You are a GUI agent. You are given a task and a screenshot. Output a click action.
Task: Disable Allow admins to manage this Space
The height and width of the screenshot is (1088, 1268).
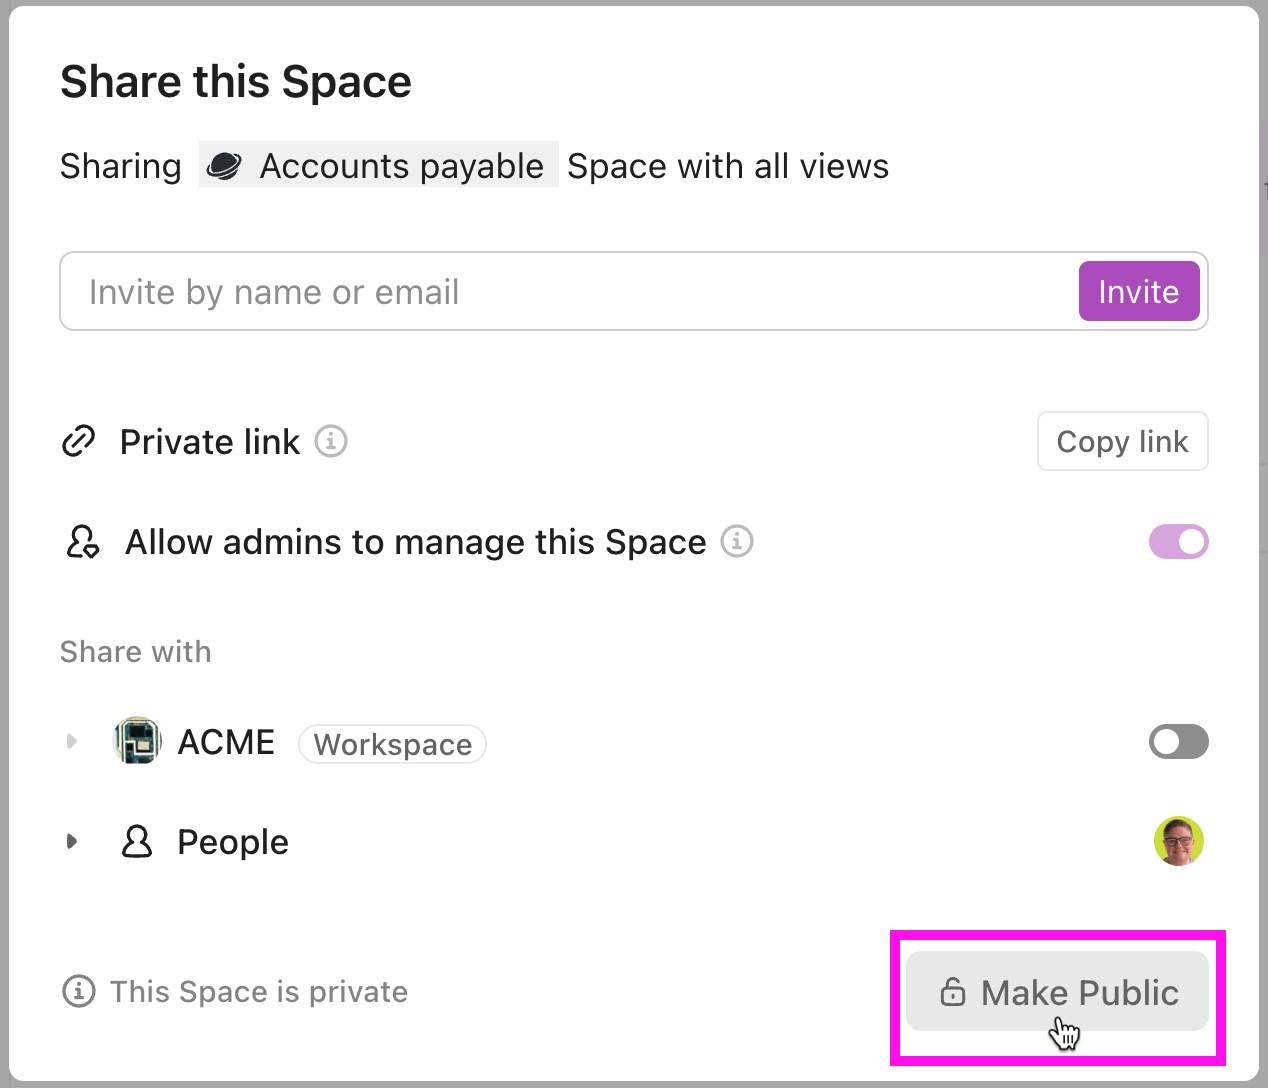click(1178, 541)
